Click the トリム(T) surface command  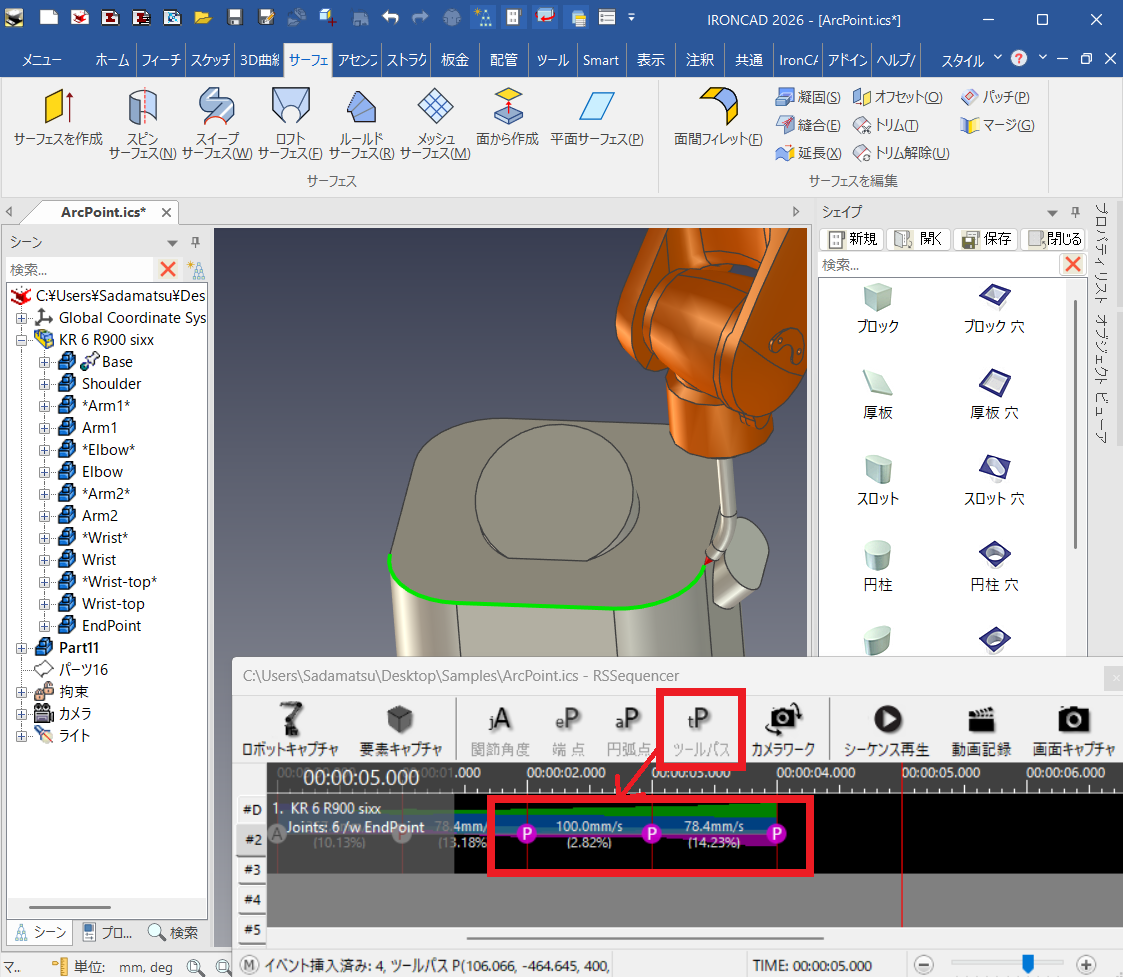(x=885, y=125)
